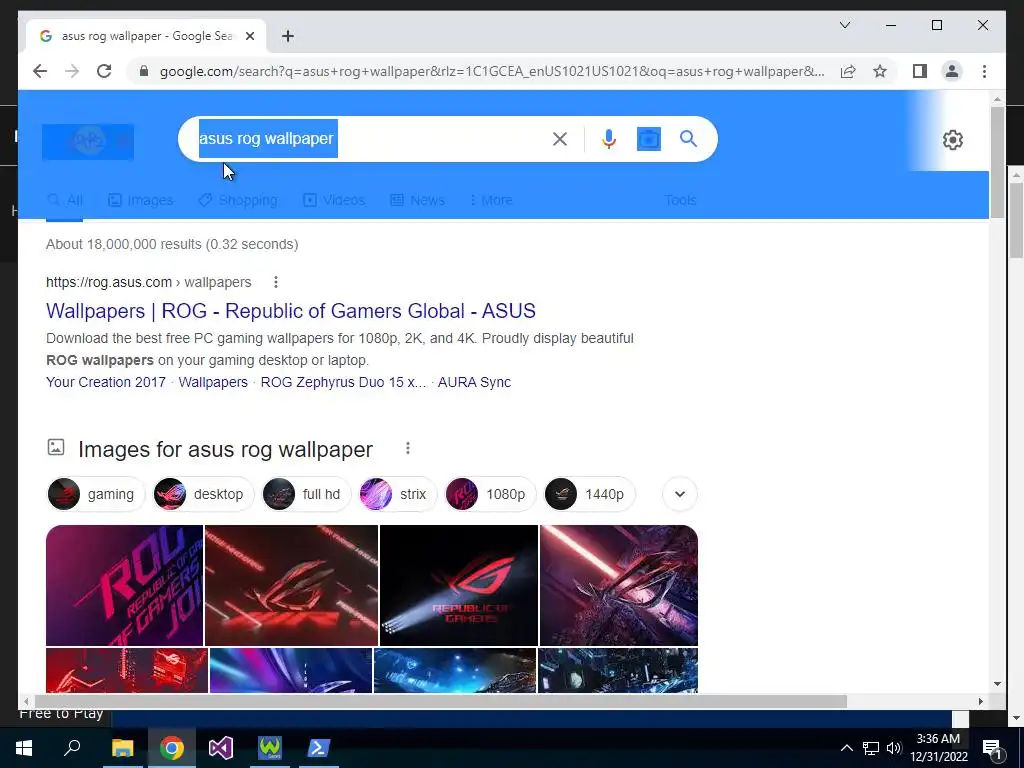Go forward with the forward arrow
1024x768 pixels.
tap(72, 71)
